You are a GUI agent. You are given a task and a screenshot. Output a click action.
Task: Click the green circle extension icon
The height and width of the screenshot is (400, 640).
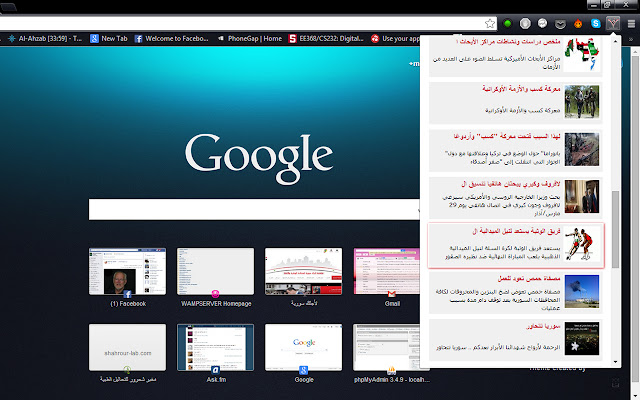tap(507, 24)
